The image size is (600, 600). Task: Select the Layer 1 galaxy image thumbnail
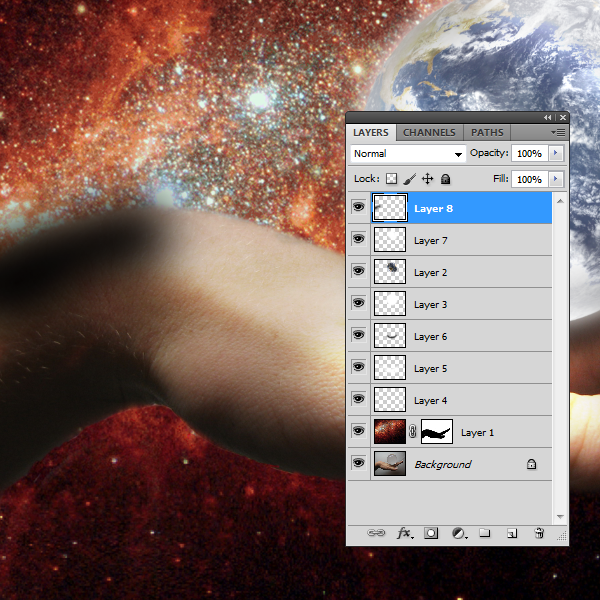coord(390,432)
